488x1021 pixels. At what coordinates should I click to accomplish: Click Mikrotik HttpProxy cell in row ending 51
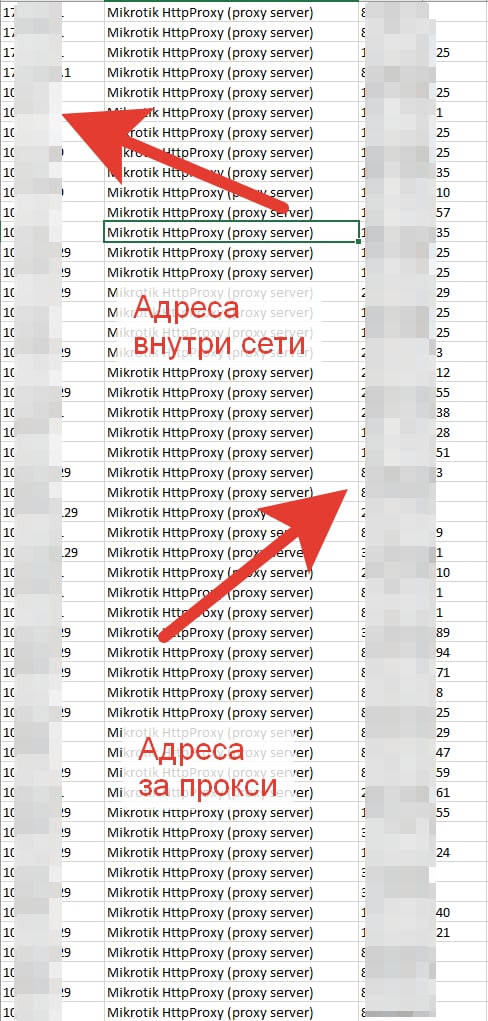click(231, 453)
